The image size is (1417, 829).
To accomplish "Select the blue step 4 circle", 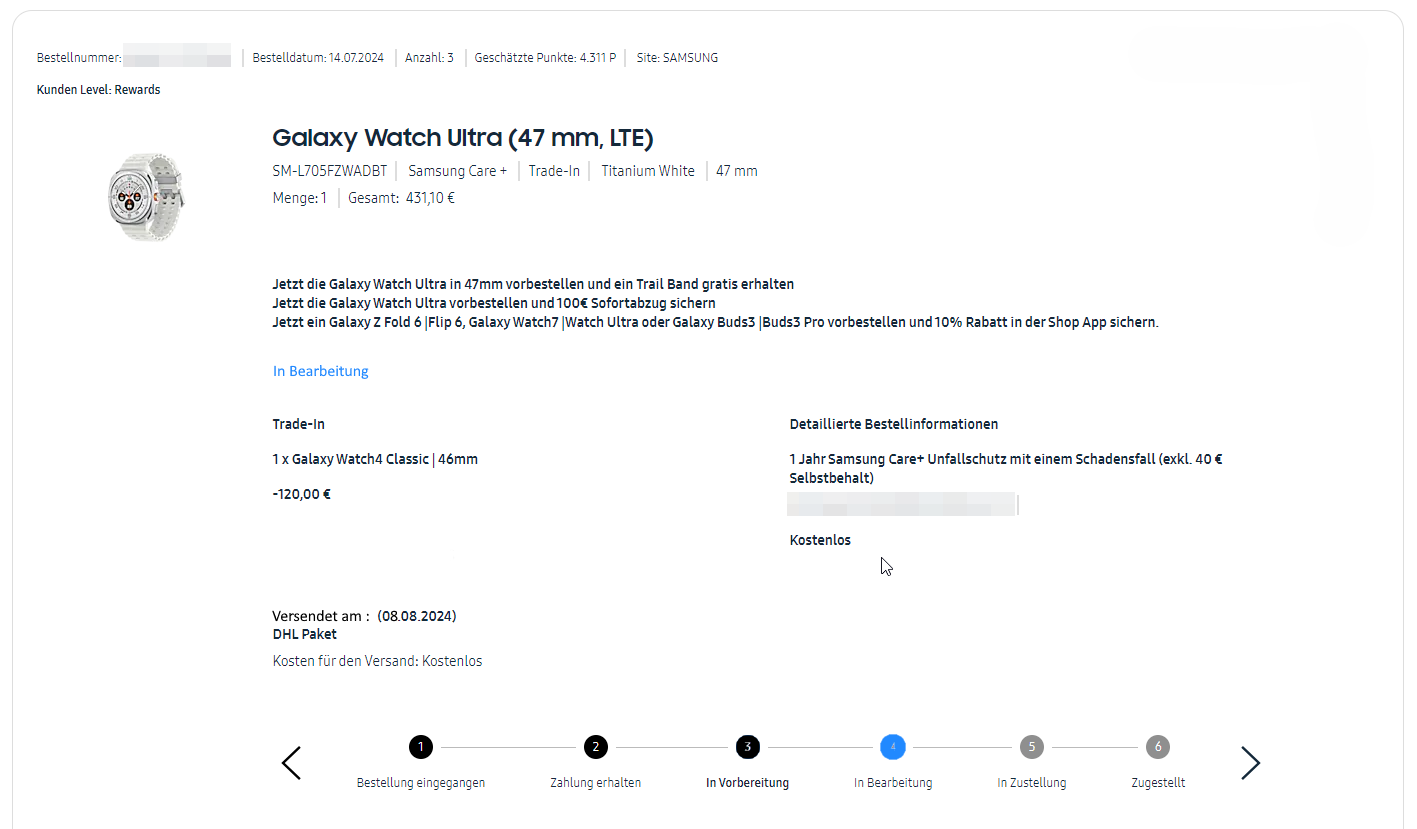I will coord(893,747).
